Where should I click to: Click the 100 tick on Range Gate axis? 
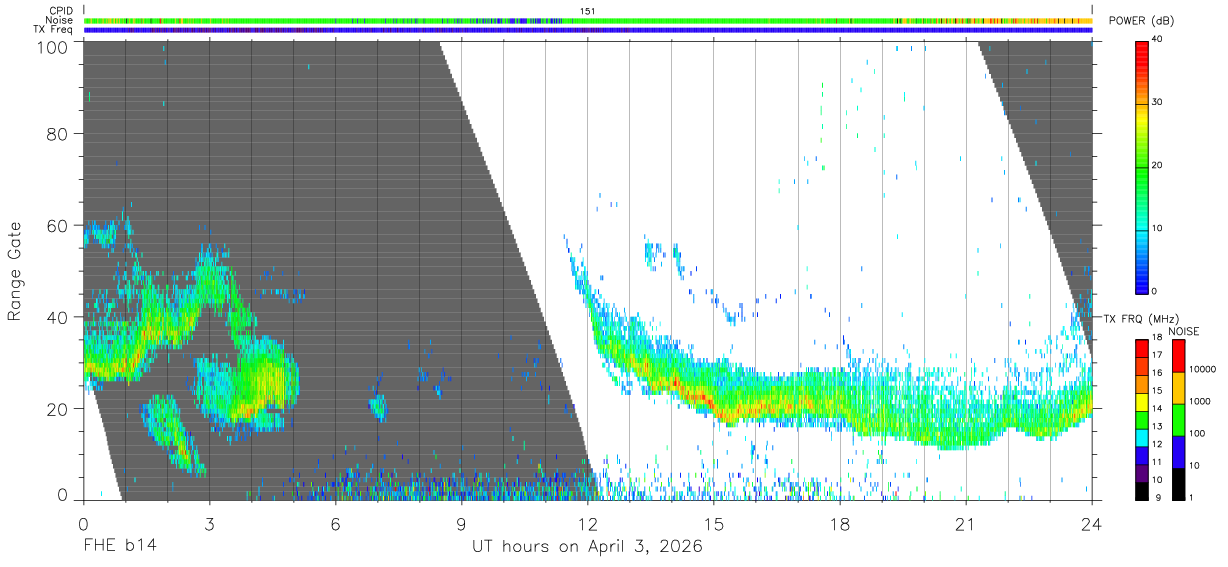[x=54, y=47]
